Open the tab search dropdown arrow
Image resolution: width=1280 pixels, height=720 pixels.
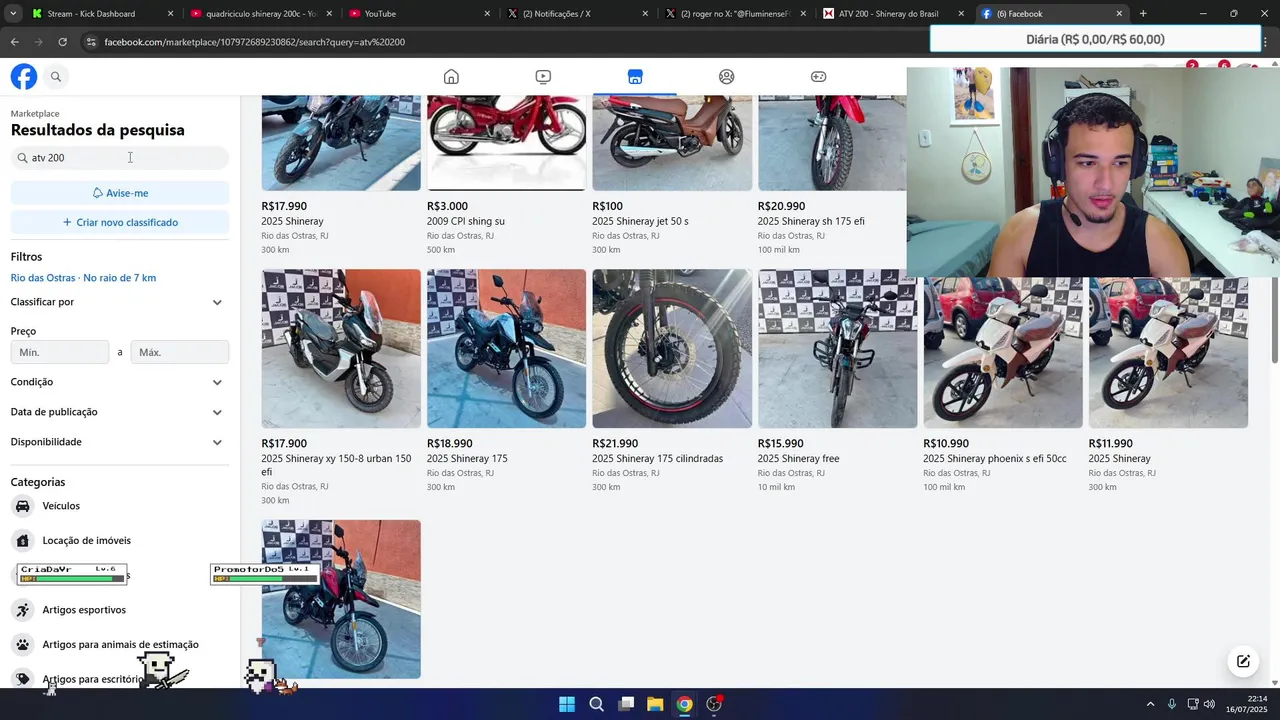13,14
